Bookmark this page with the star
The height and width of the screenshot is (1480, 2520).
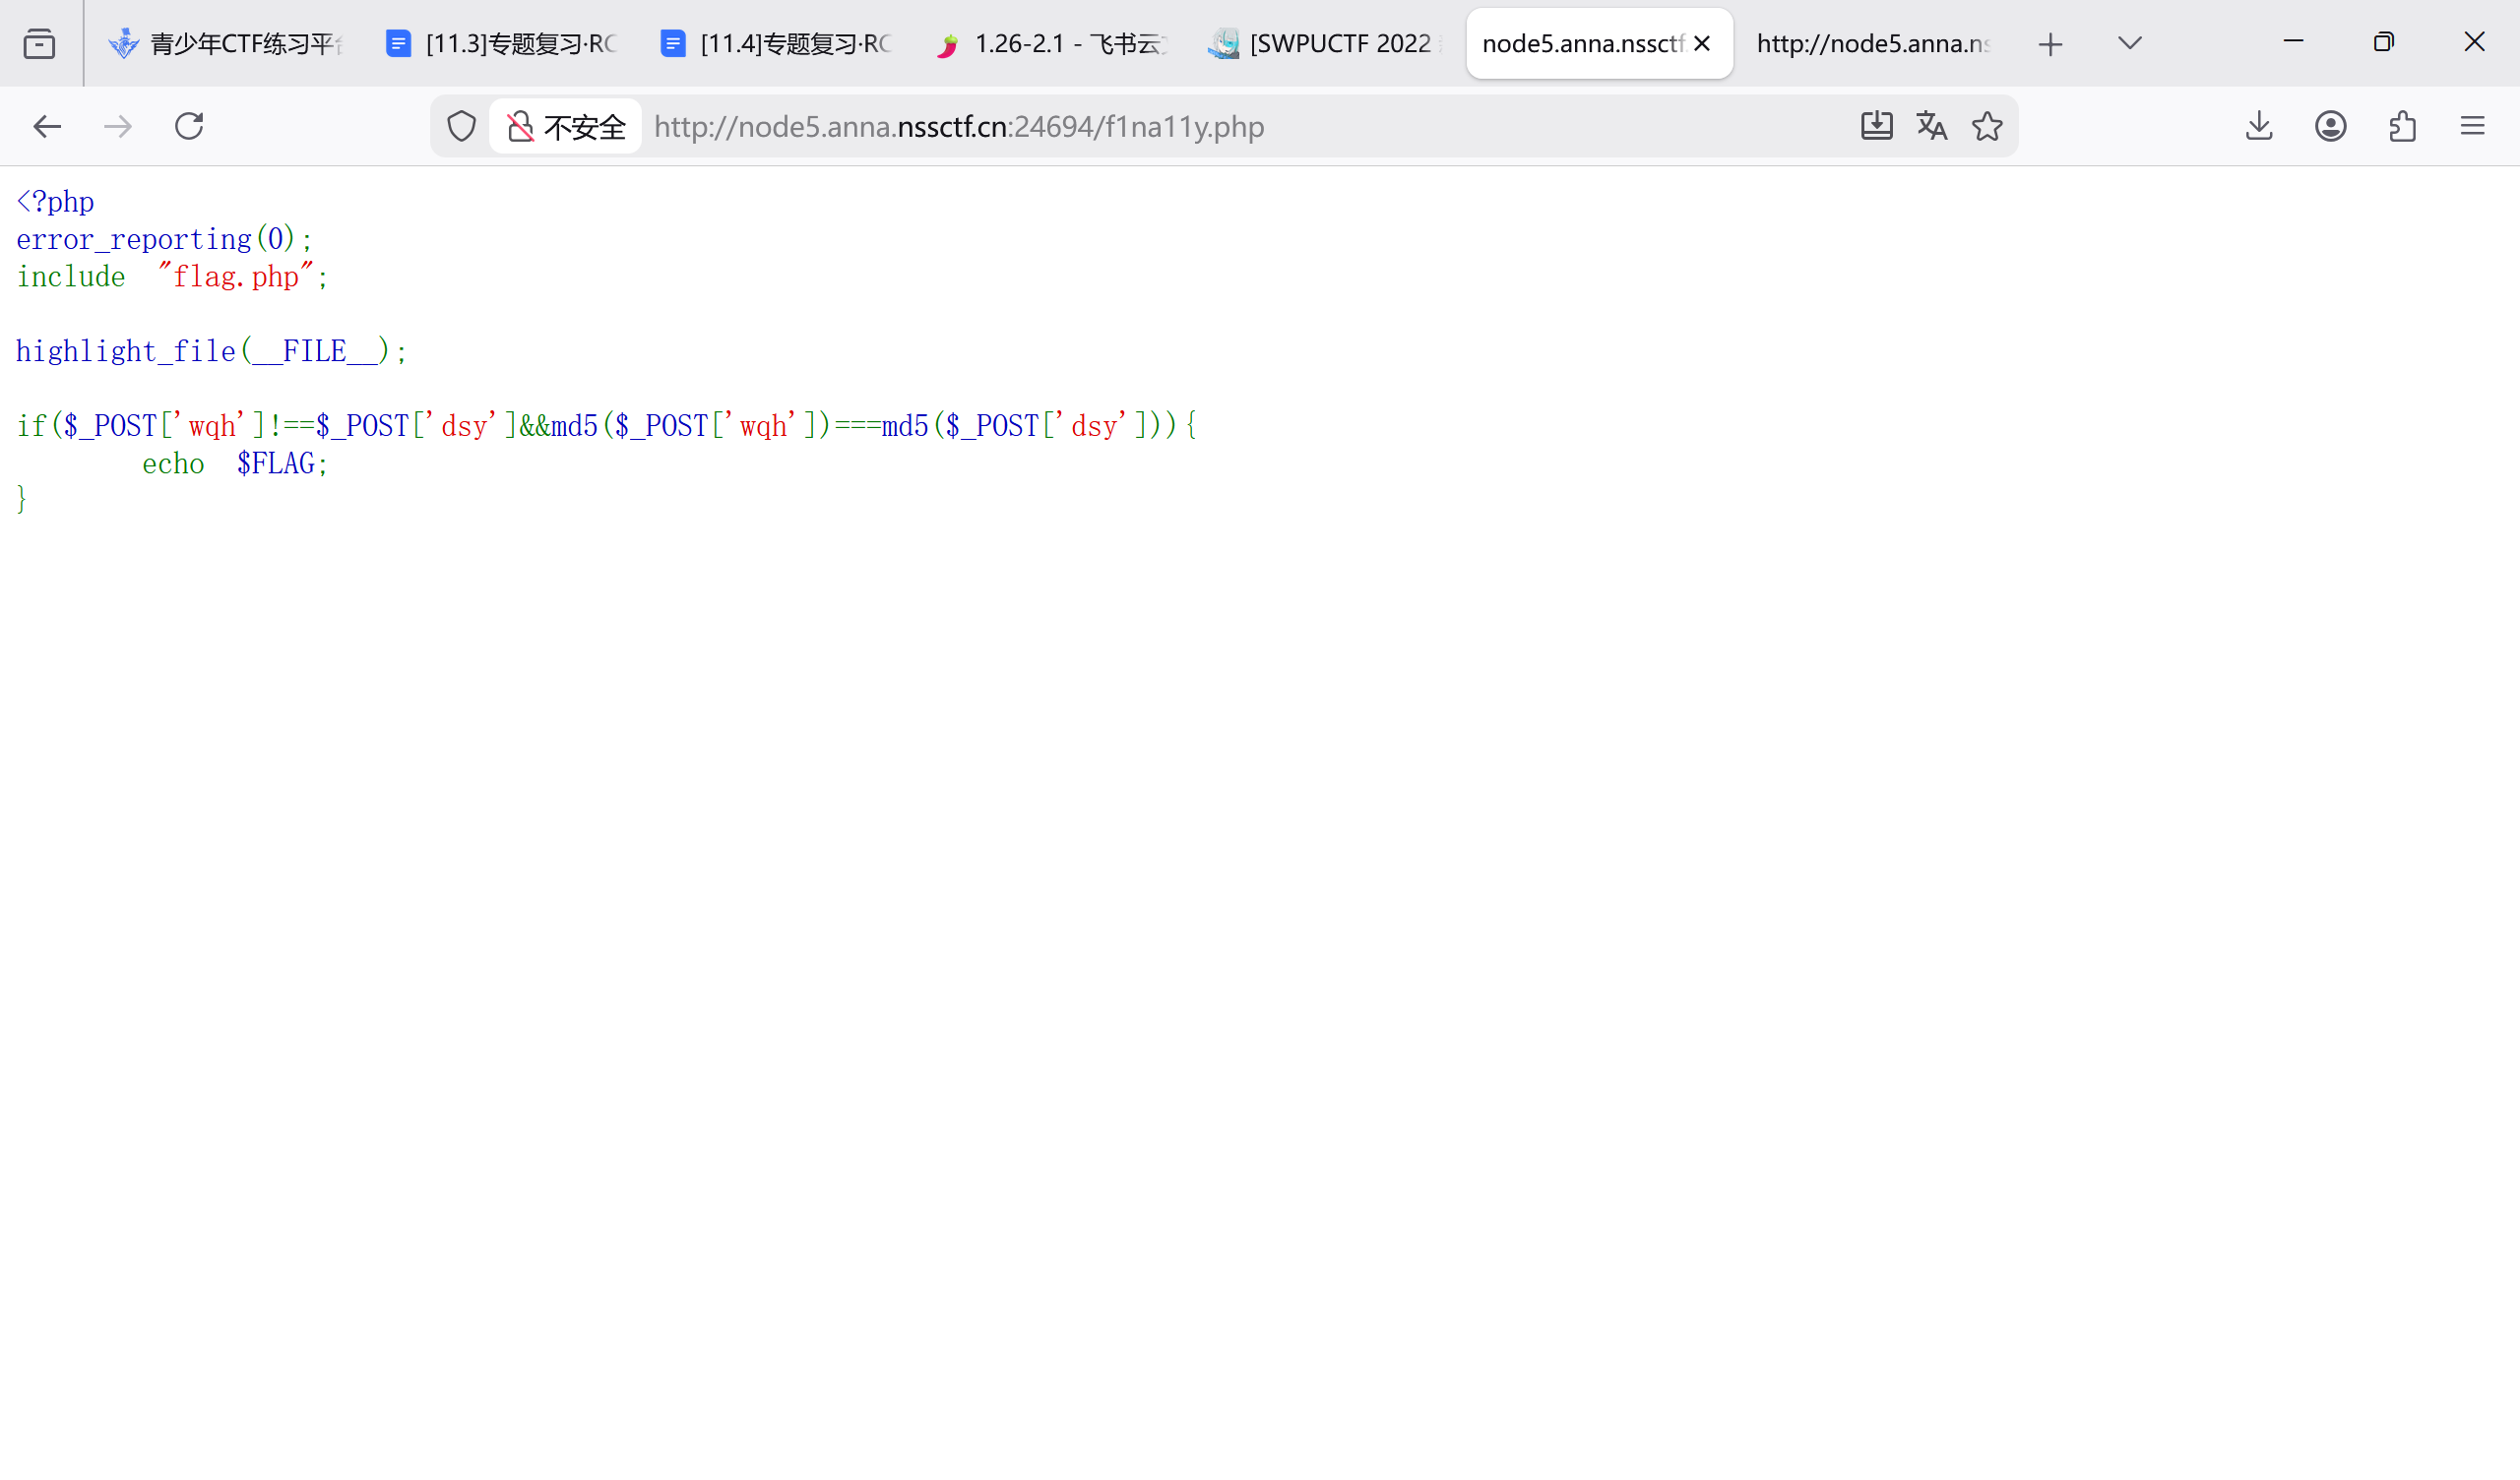1987,126
